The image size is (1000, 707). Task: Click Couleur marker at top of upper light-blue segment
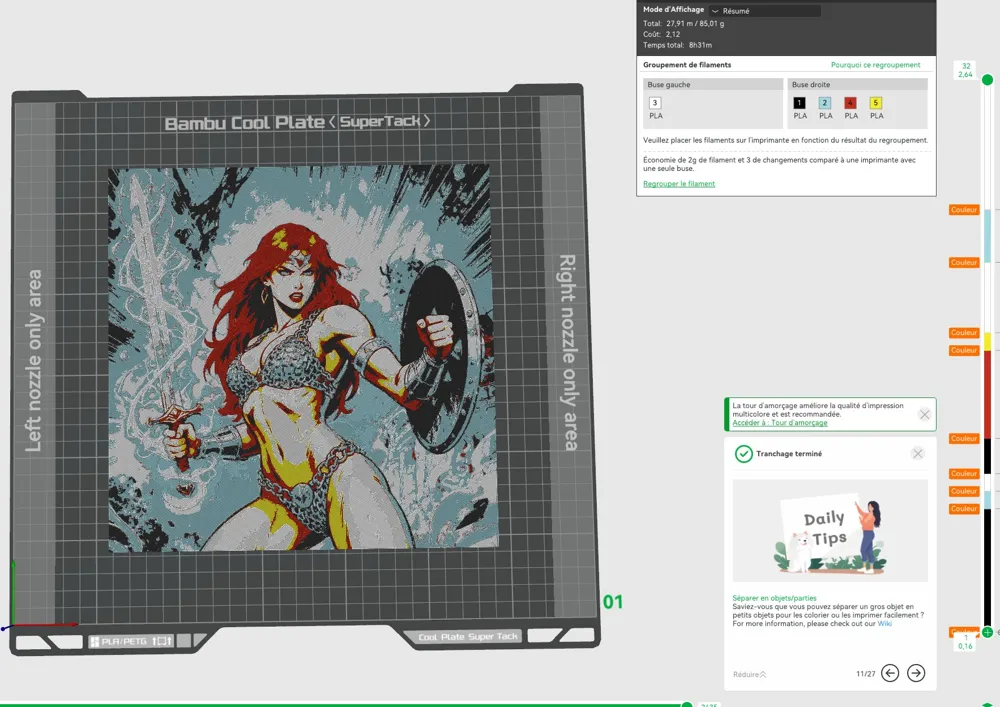click(964, 210)
